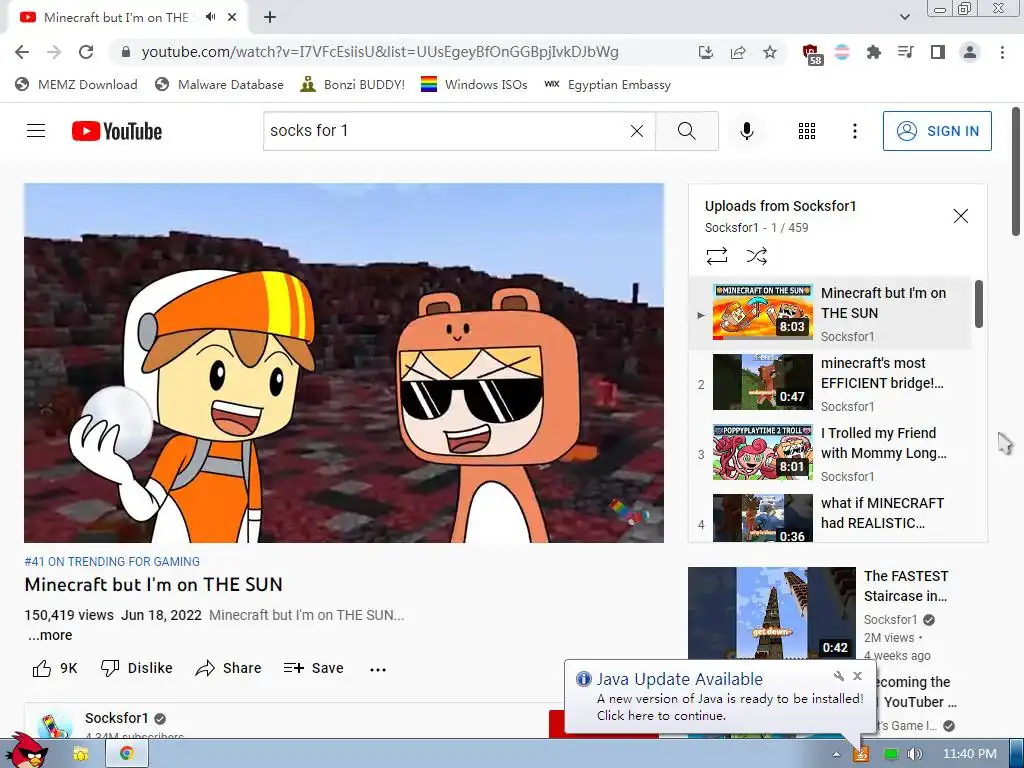Bookmark this page with the star

[x=770, y=52]
